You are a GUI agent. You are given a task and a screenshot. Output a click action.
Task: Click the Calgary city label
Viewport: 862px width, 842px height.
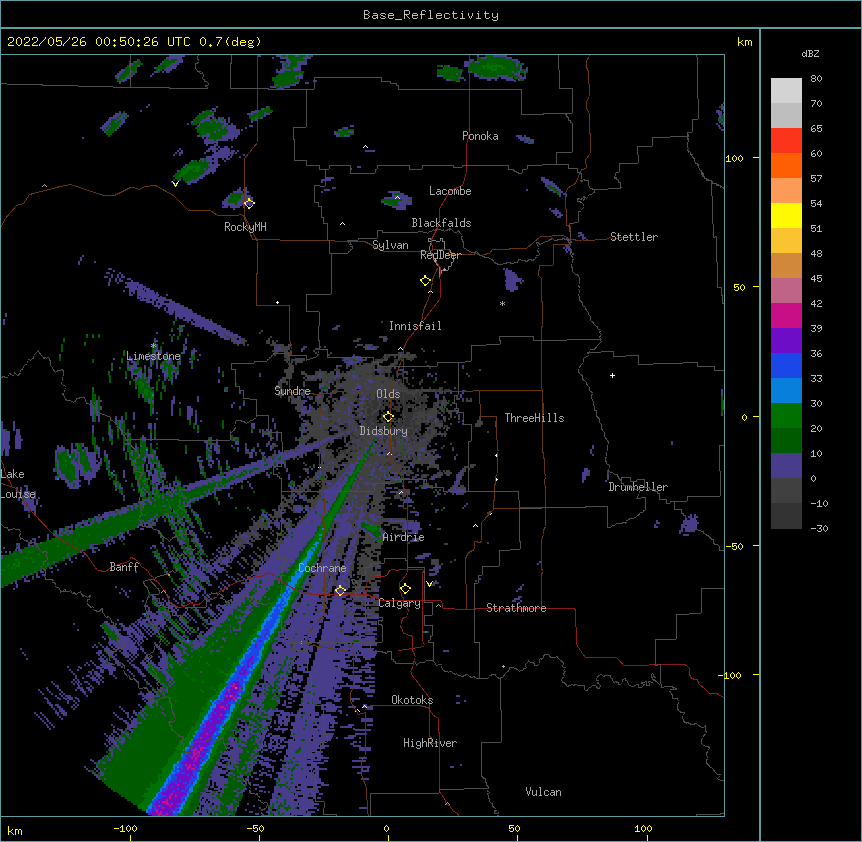click(x=400, y=603)
